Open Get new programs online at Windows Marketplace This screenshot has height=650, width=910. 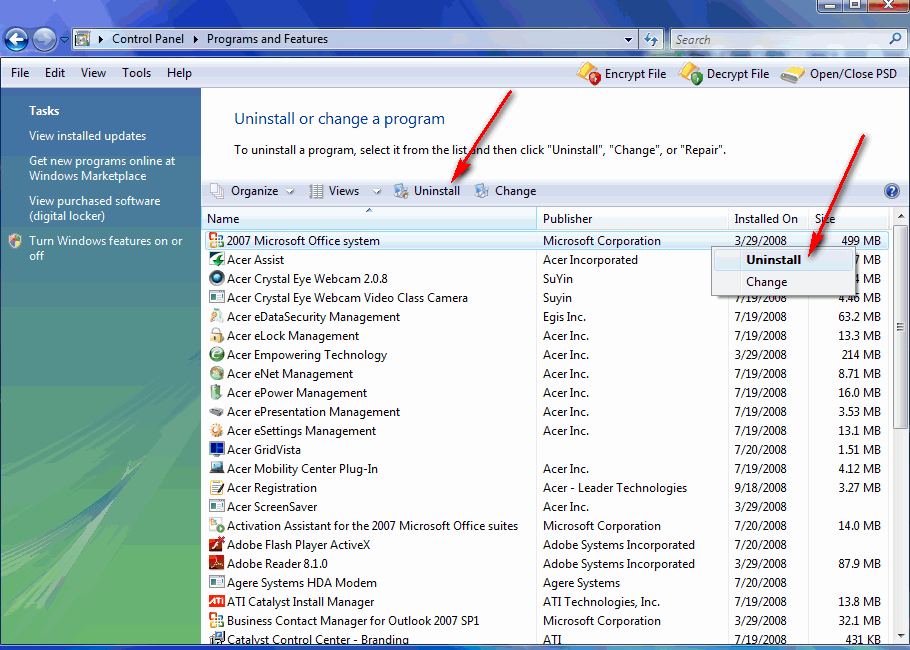(x=102, y=168)
